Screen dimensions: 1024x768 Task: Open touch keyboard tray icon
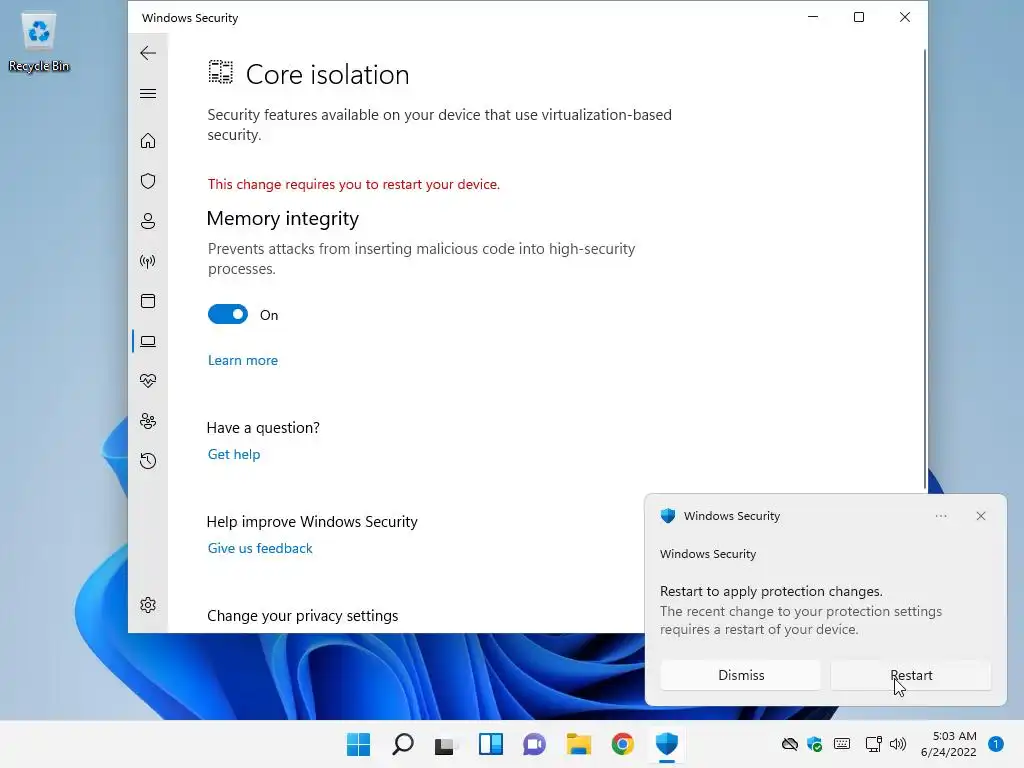pyautogui.click(x=842, y=744)
